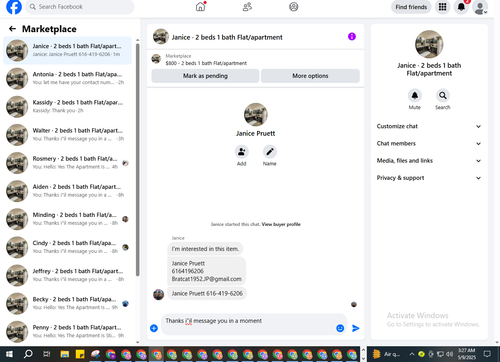Open the emoji picker
This screenshot has height=362, width=500.
(x=340, y=328)
